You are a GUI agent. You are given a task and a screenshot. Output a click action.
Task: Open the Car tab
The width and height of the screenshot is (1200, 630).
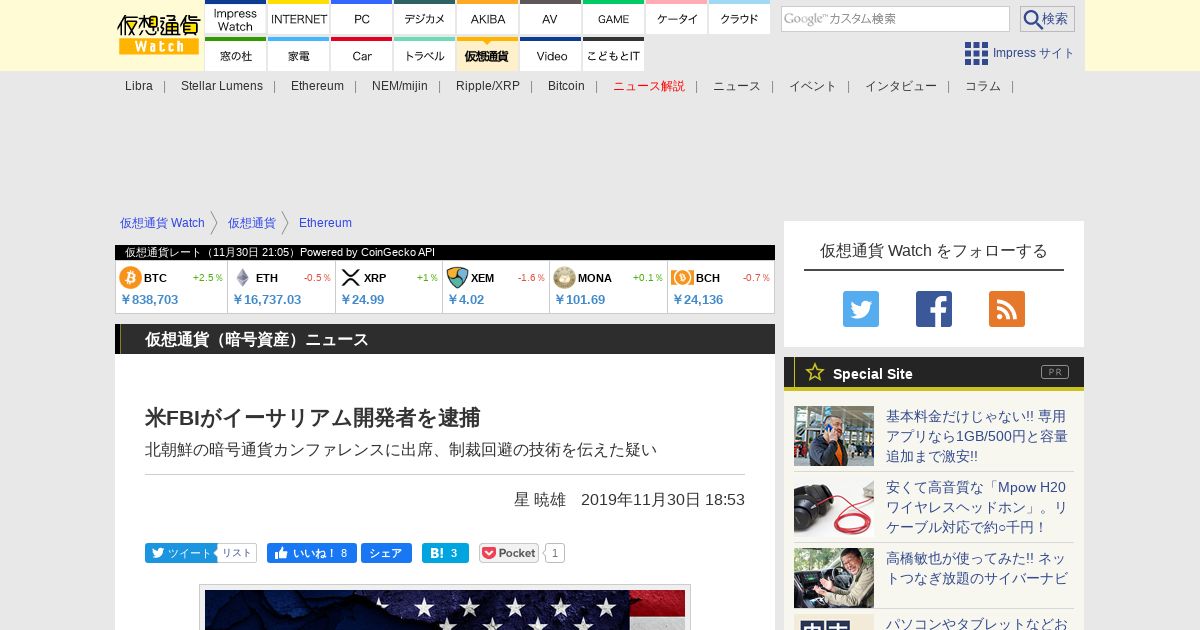coord(361,55)
